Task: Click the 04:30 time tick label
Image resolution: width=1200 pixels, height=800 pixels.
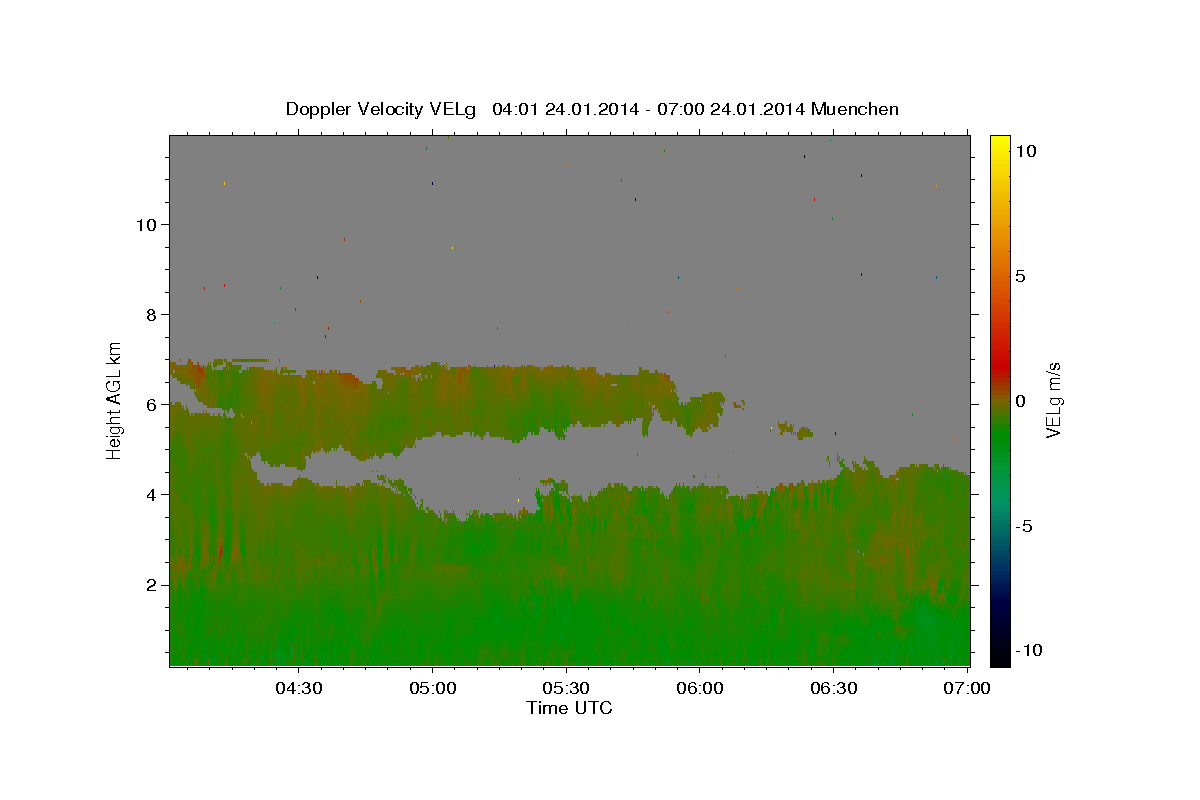Action: 298,689
